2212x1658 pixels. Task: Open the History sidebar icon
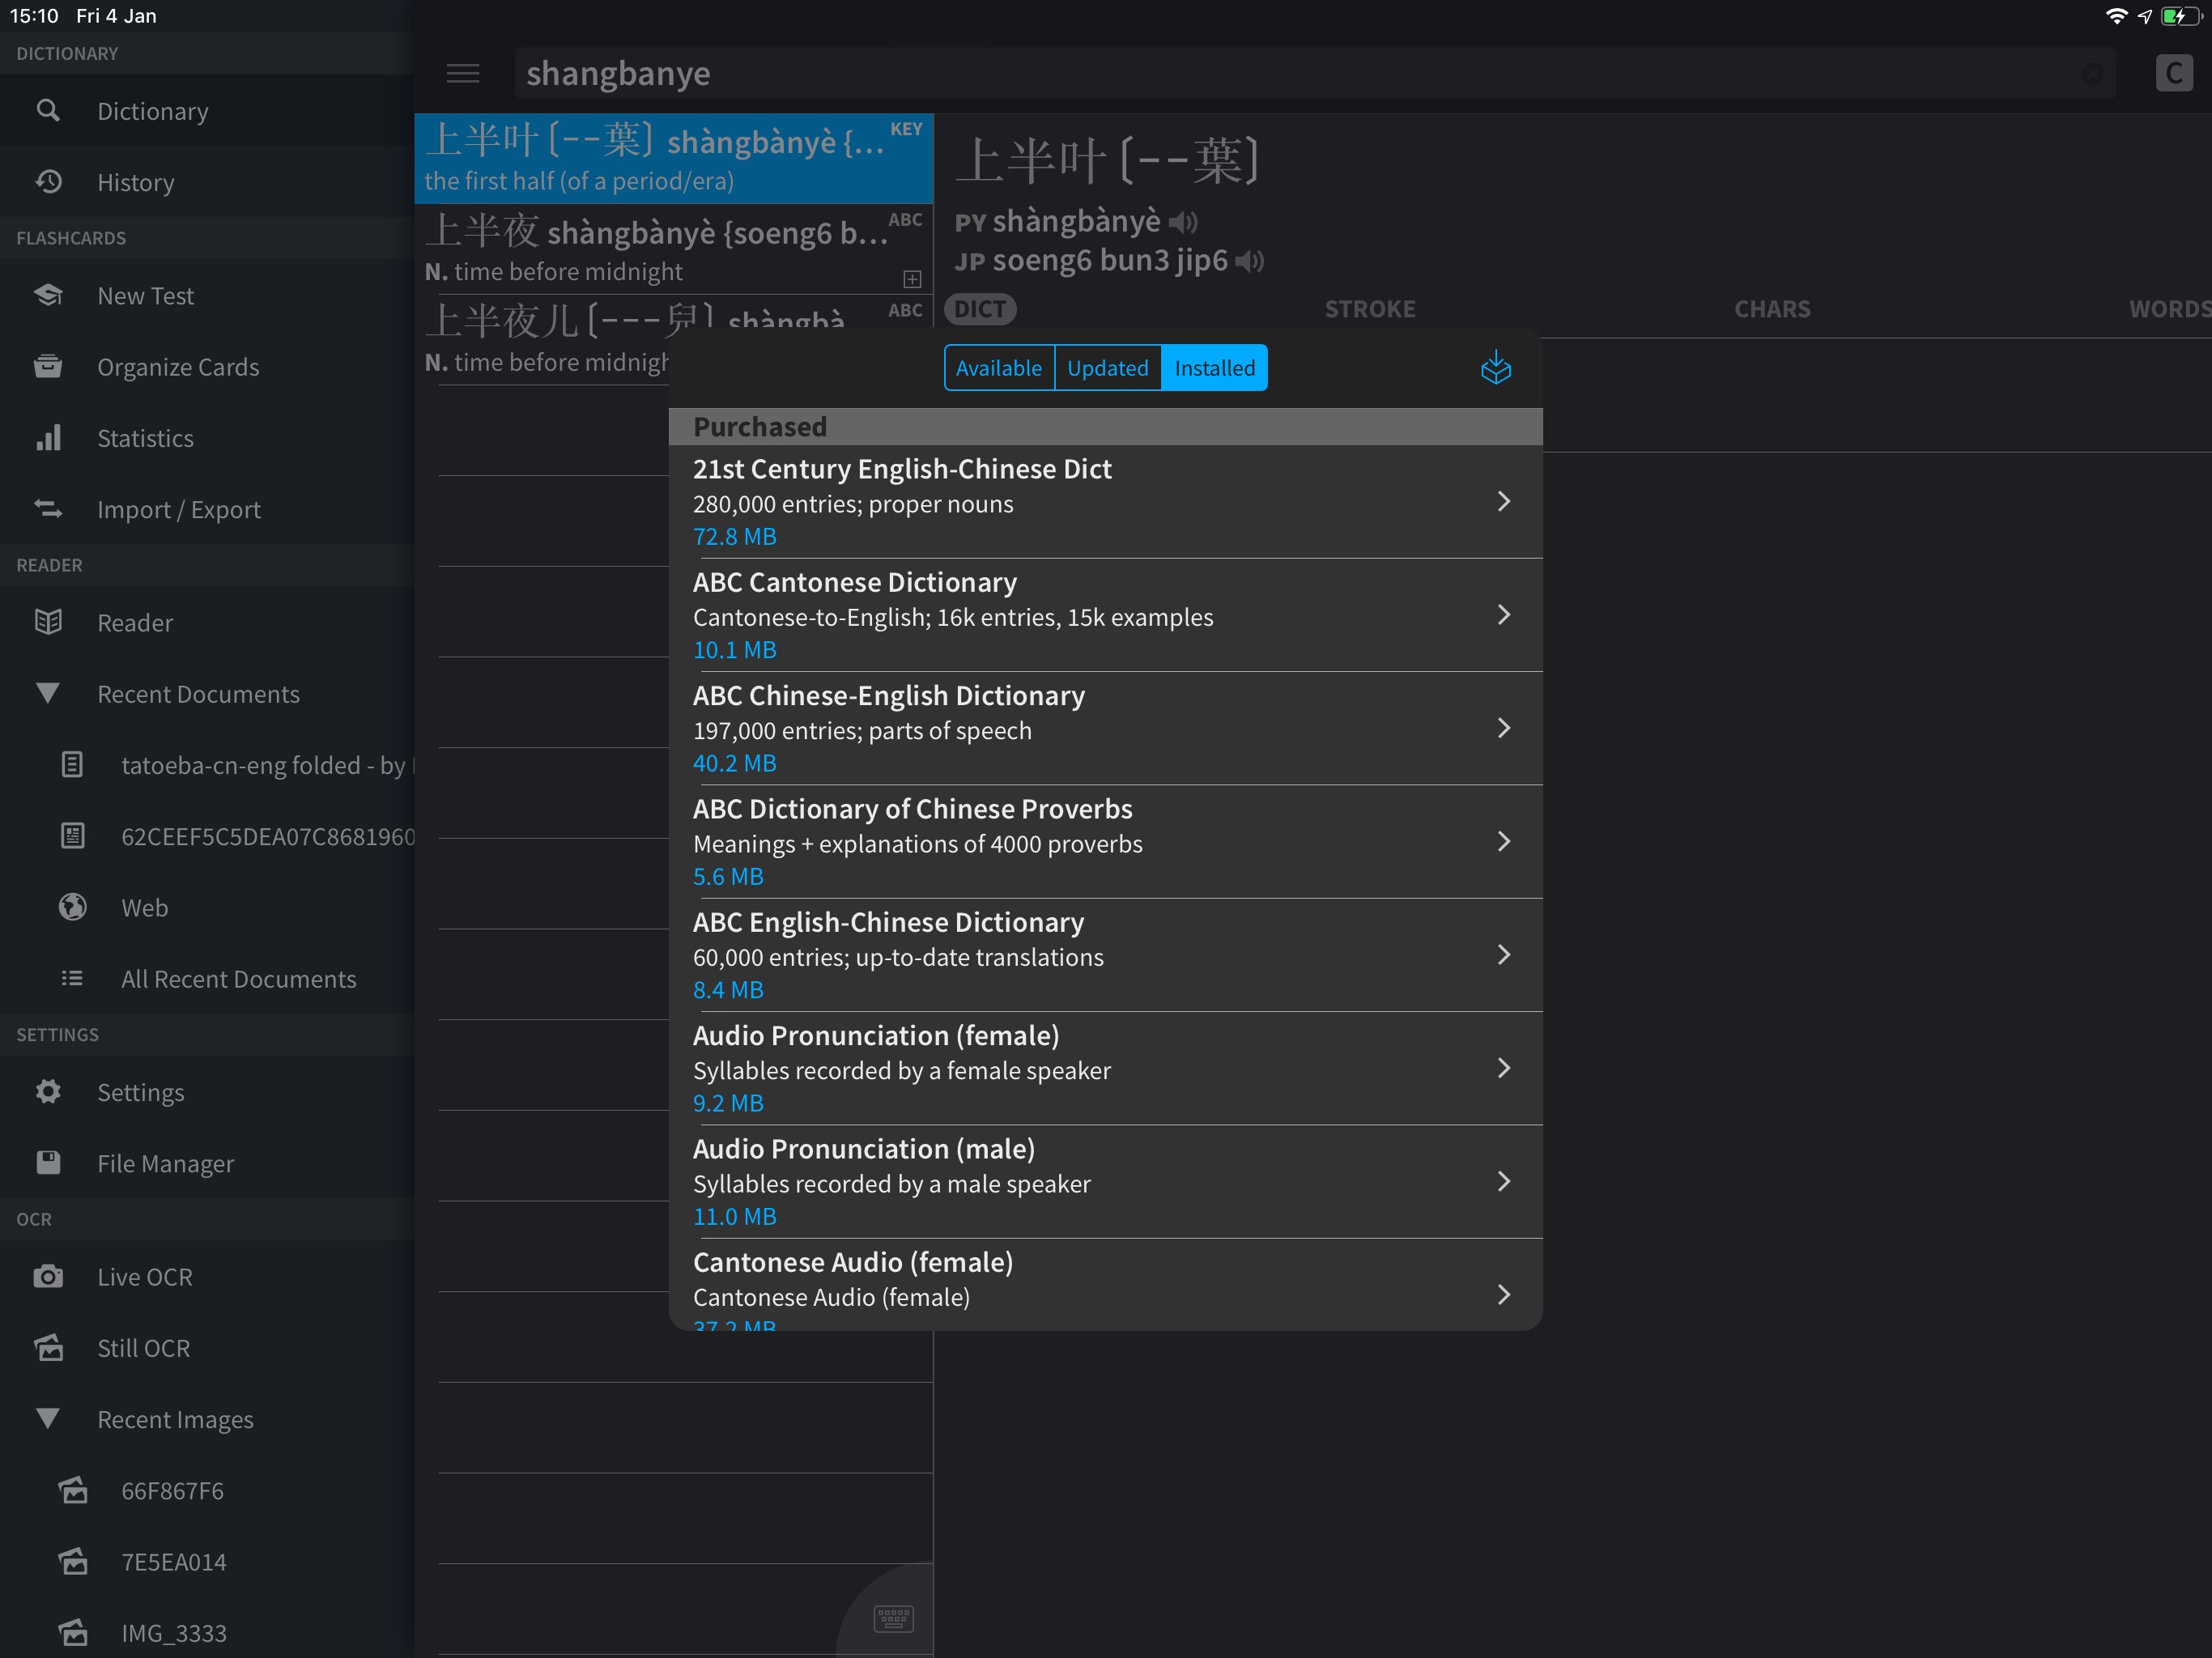[48, 182]
